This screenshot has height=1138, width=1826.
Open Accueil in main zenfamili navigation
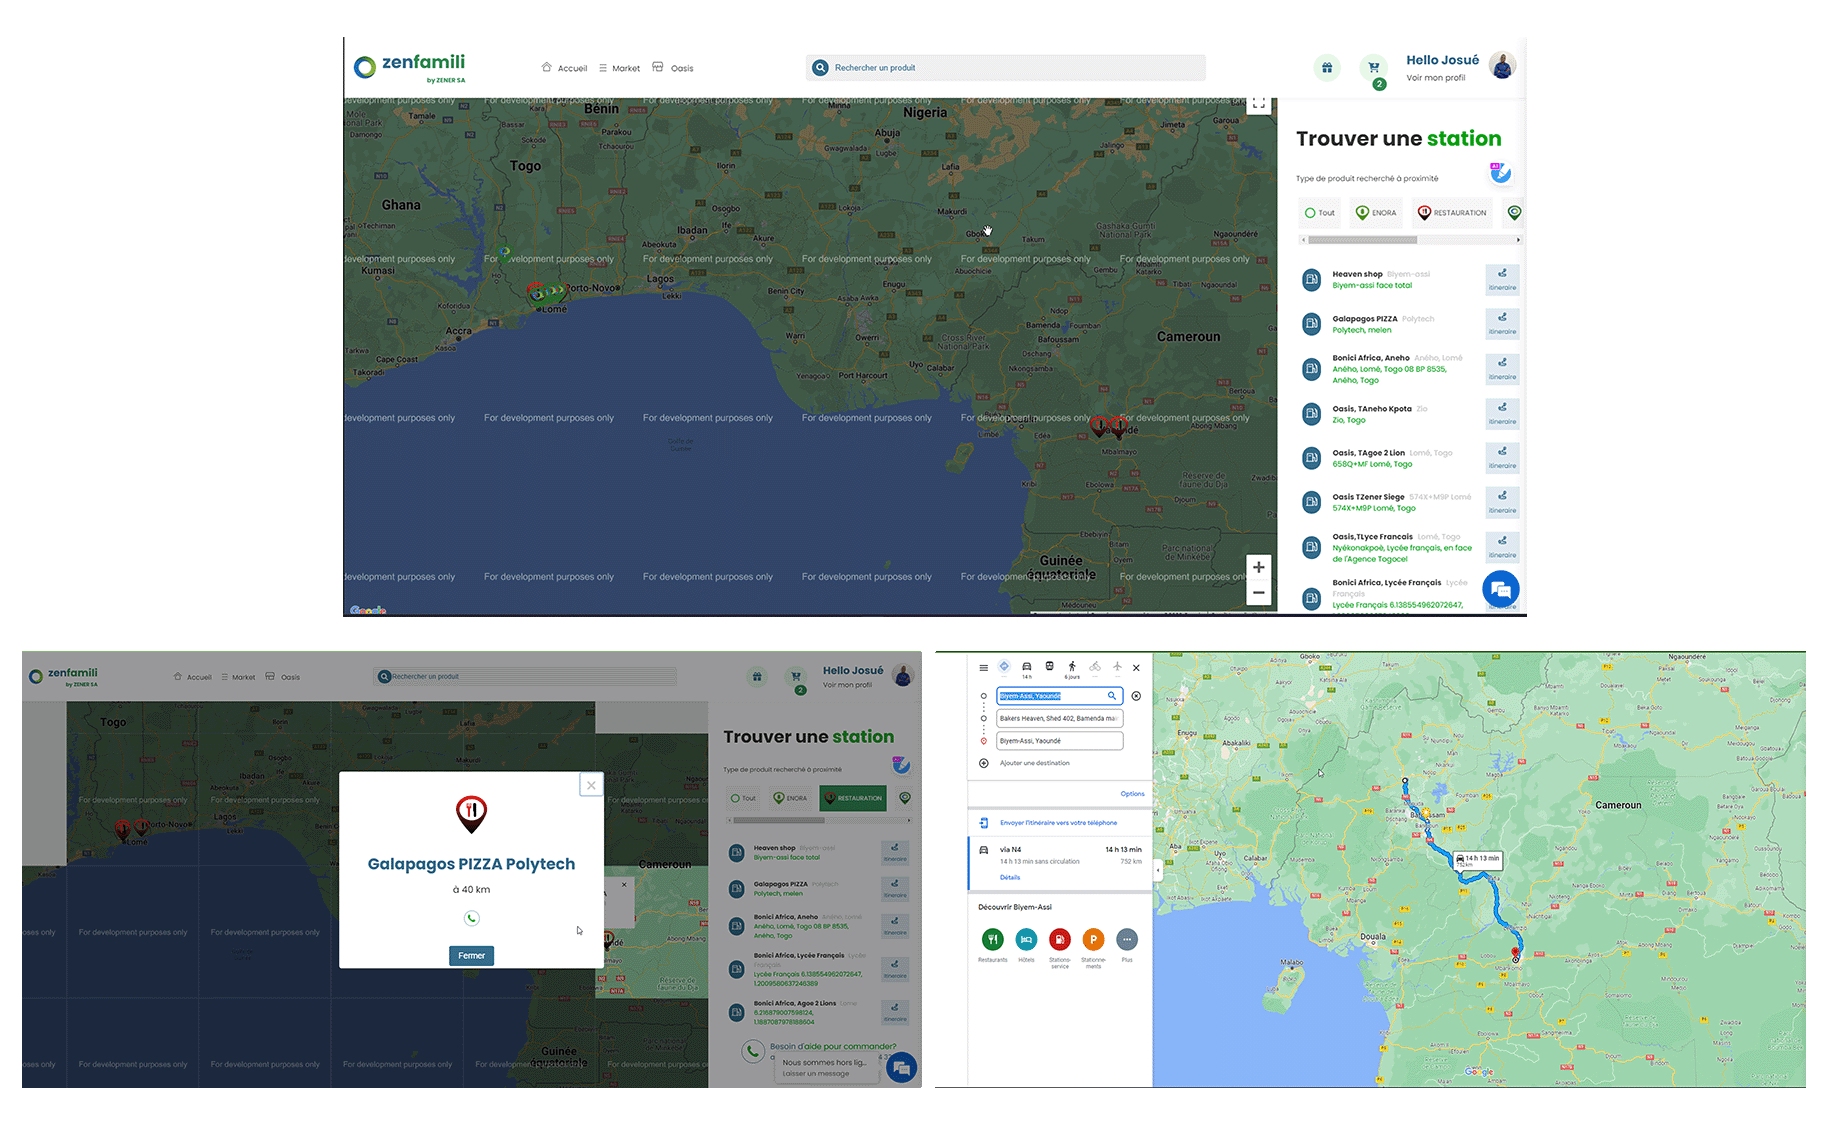564,68
